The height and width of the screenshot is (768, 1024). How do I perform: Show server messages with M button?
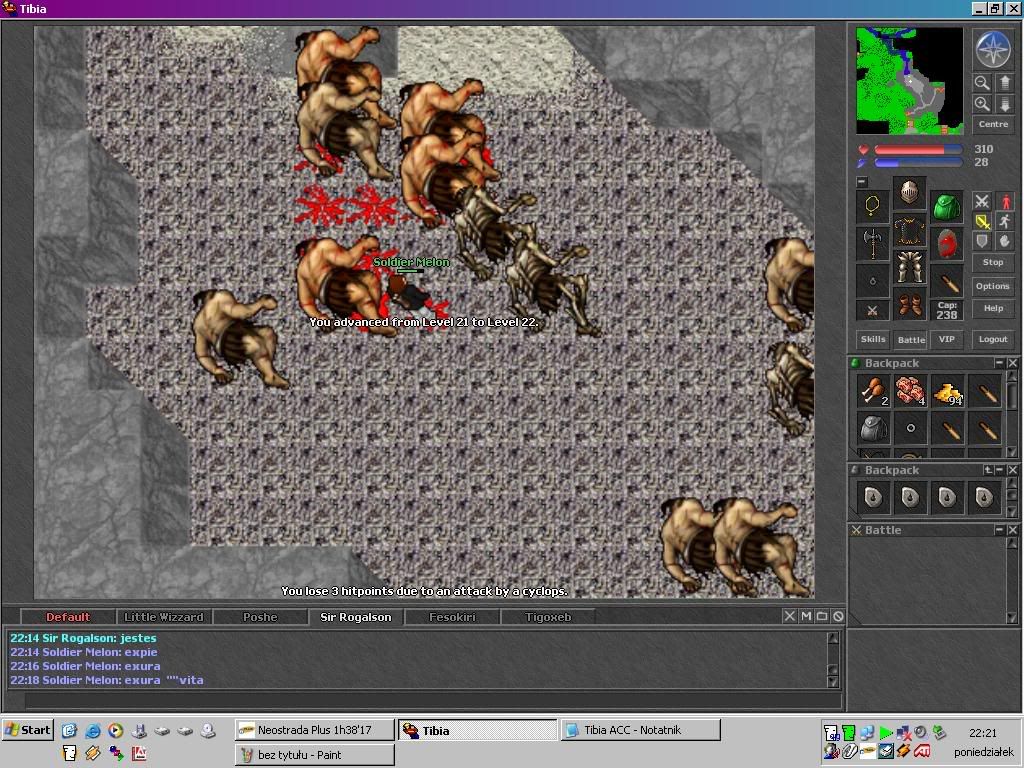[x=806, y=616]
